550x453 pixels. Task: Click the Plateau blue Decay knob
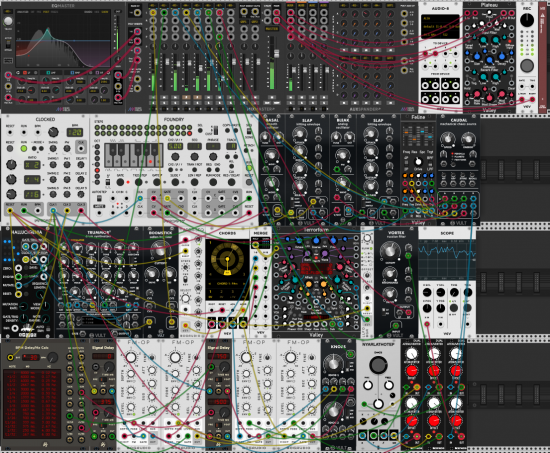point(502,57)
